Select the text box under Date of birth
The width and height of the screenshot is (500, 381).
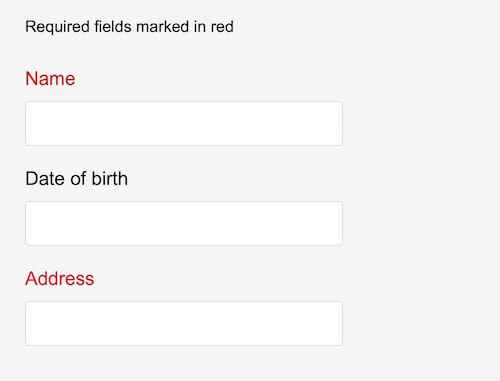(x=184, y=223)
